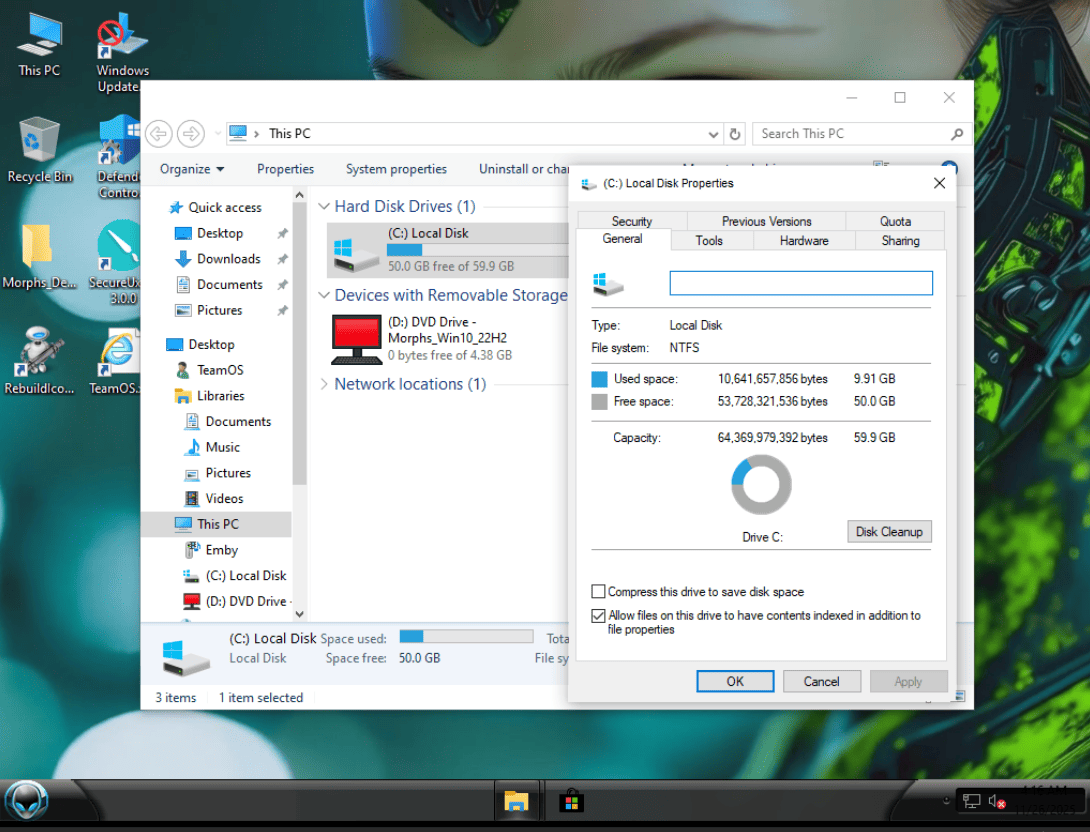This screenshot has width=1090, height=832.
Task: Select the (D:) DVD Drive icon
Action: pos(356,339)
